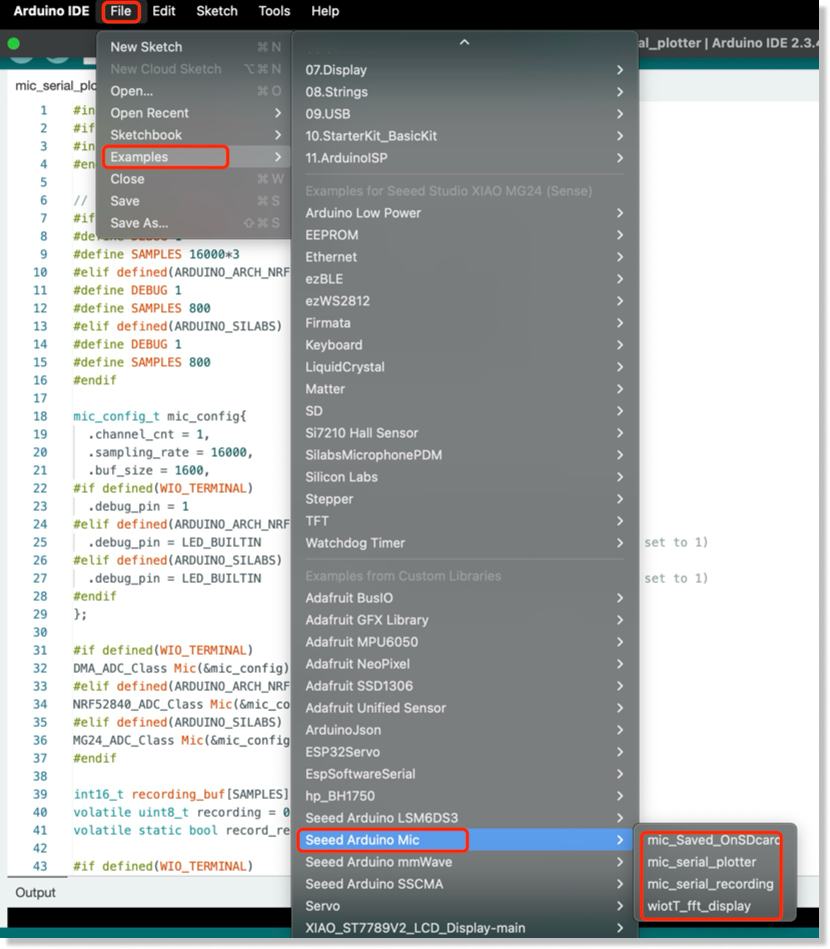Open ezBLE examples submenu
The image size is (830, 949).
(x=464, y=278)
